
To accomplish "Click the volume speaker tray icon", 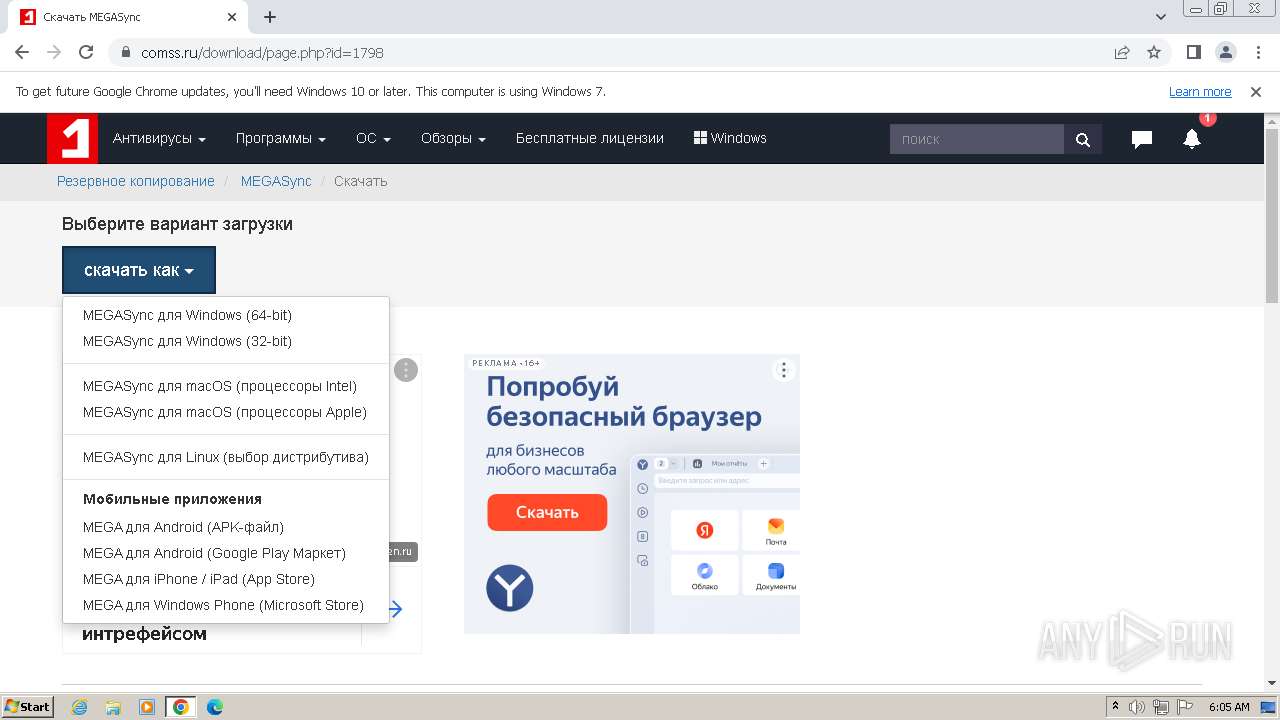I will (x=1137, y=707).
